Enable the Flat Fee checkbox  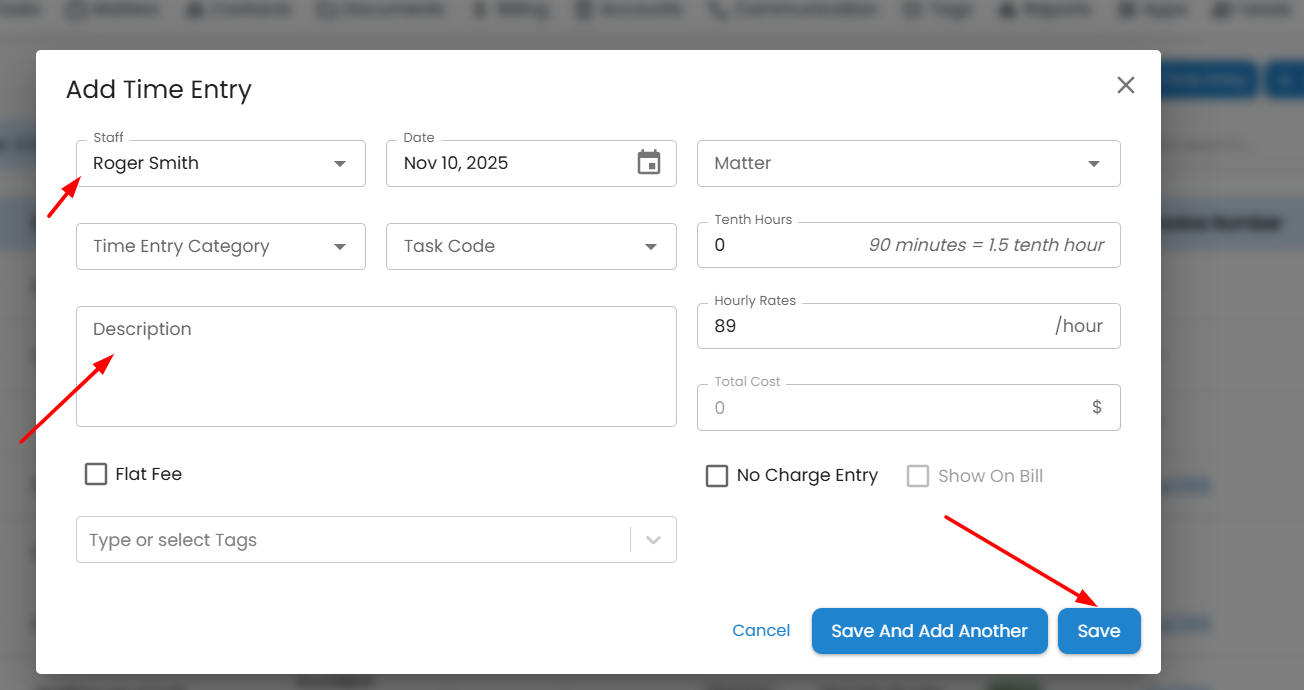click(x=96, y=474)
